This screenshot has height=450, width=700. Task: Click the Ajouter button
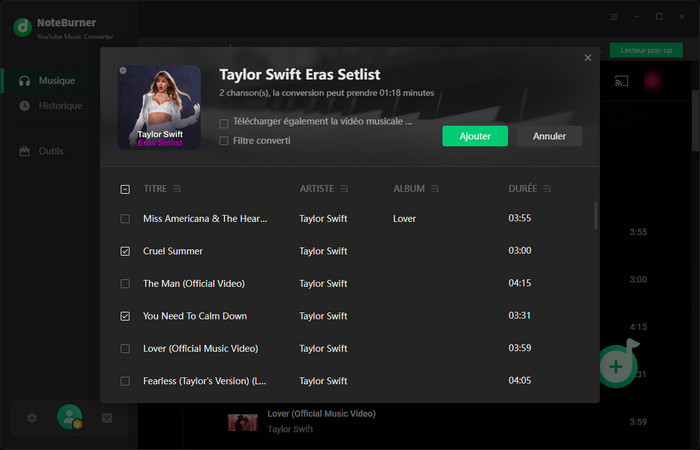[x=475, y=136]
